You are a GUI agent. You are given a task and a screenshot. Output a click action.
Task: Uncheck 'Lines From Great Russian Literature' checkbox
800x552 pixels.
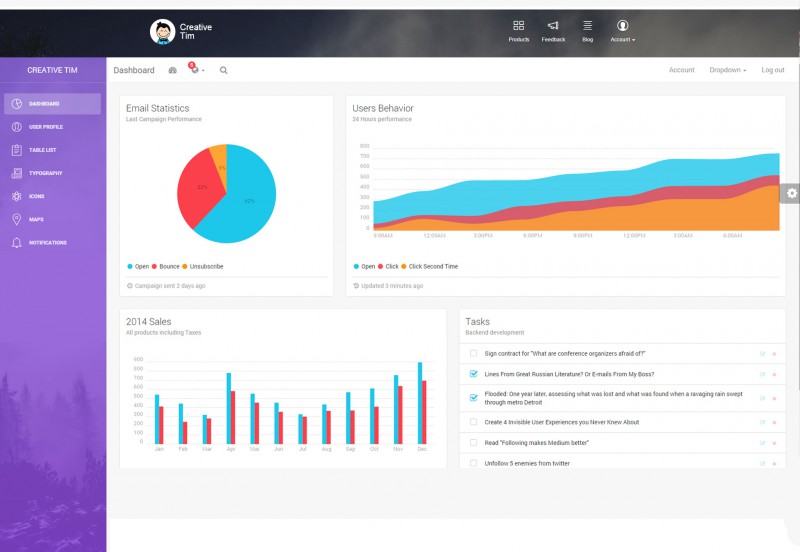tap(474, 374)
